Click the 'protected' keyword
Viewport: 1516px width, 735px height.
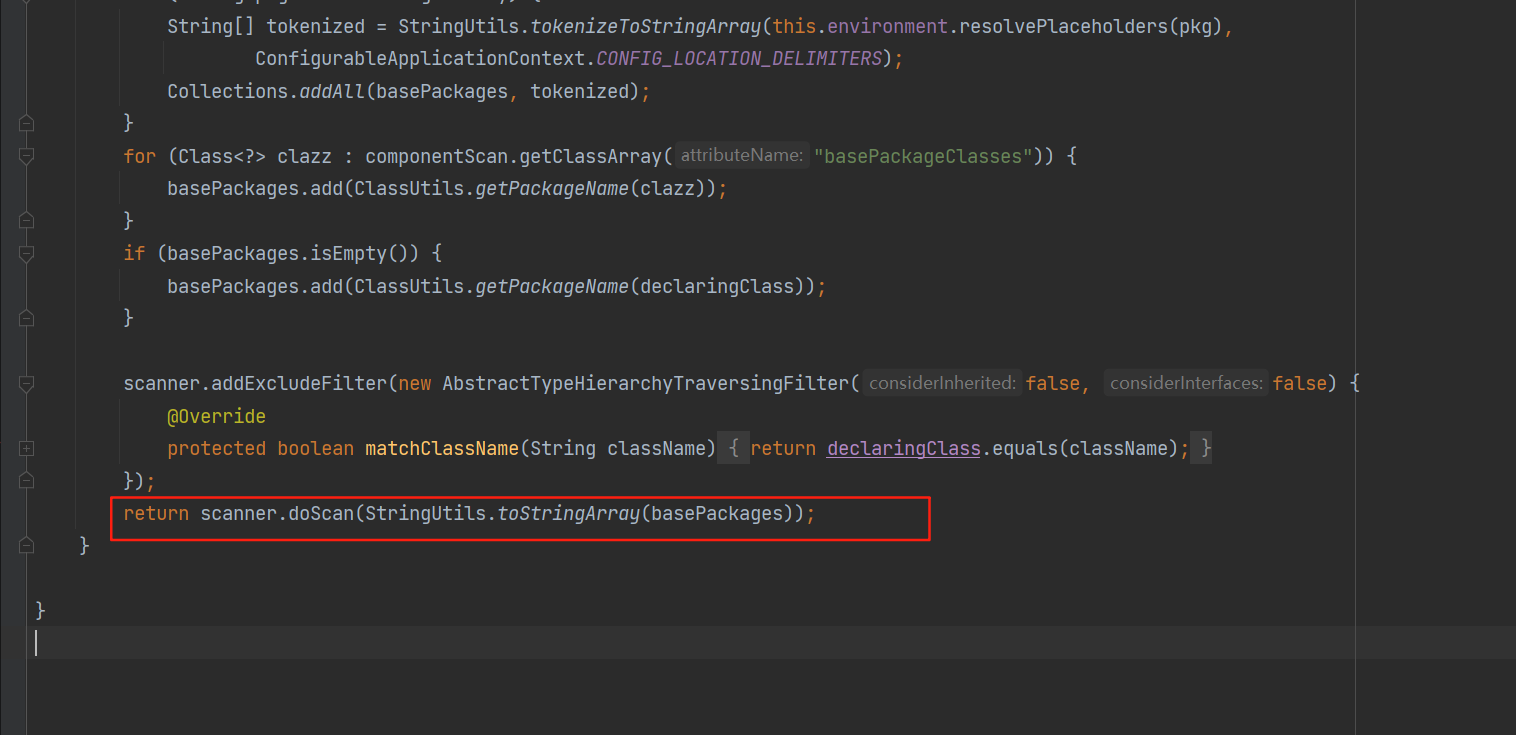217,449
